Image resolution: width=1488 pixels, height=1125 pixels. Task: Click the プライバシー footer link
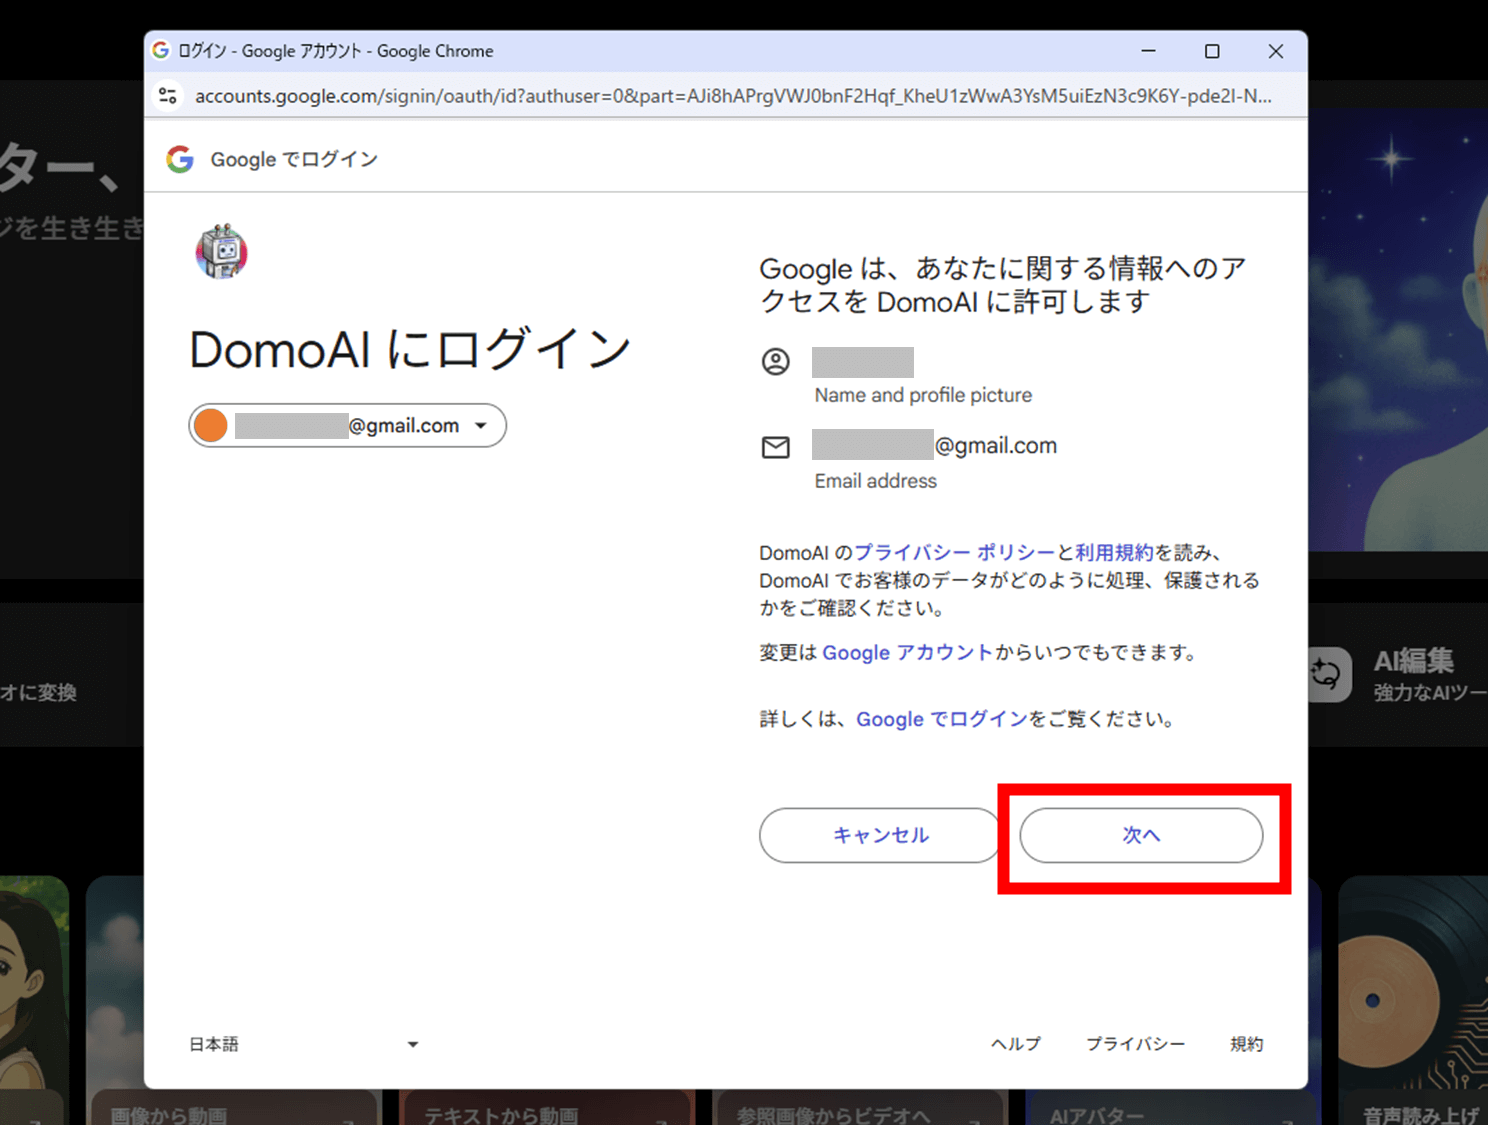[x=1136, y=1044]
